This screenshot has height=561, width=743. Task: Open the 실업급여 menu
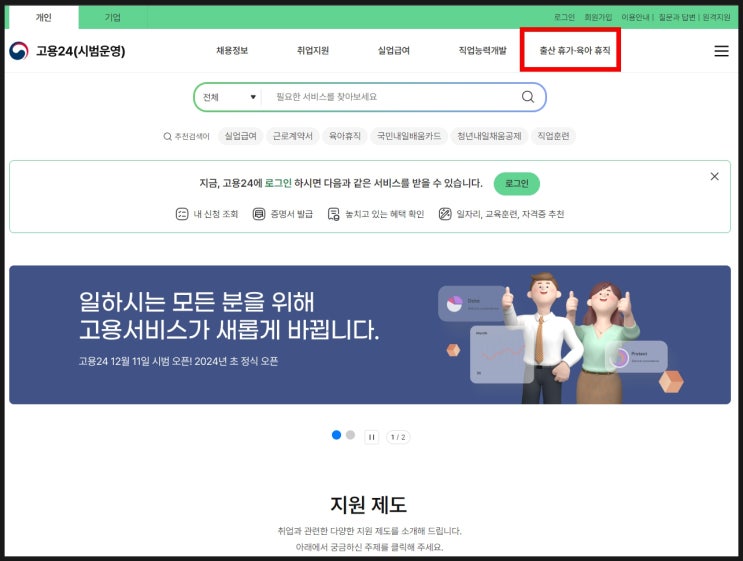[393, 51]
